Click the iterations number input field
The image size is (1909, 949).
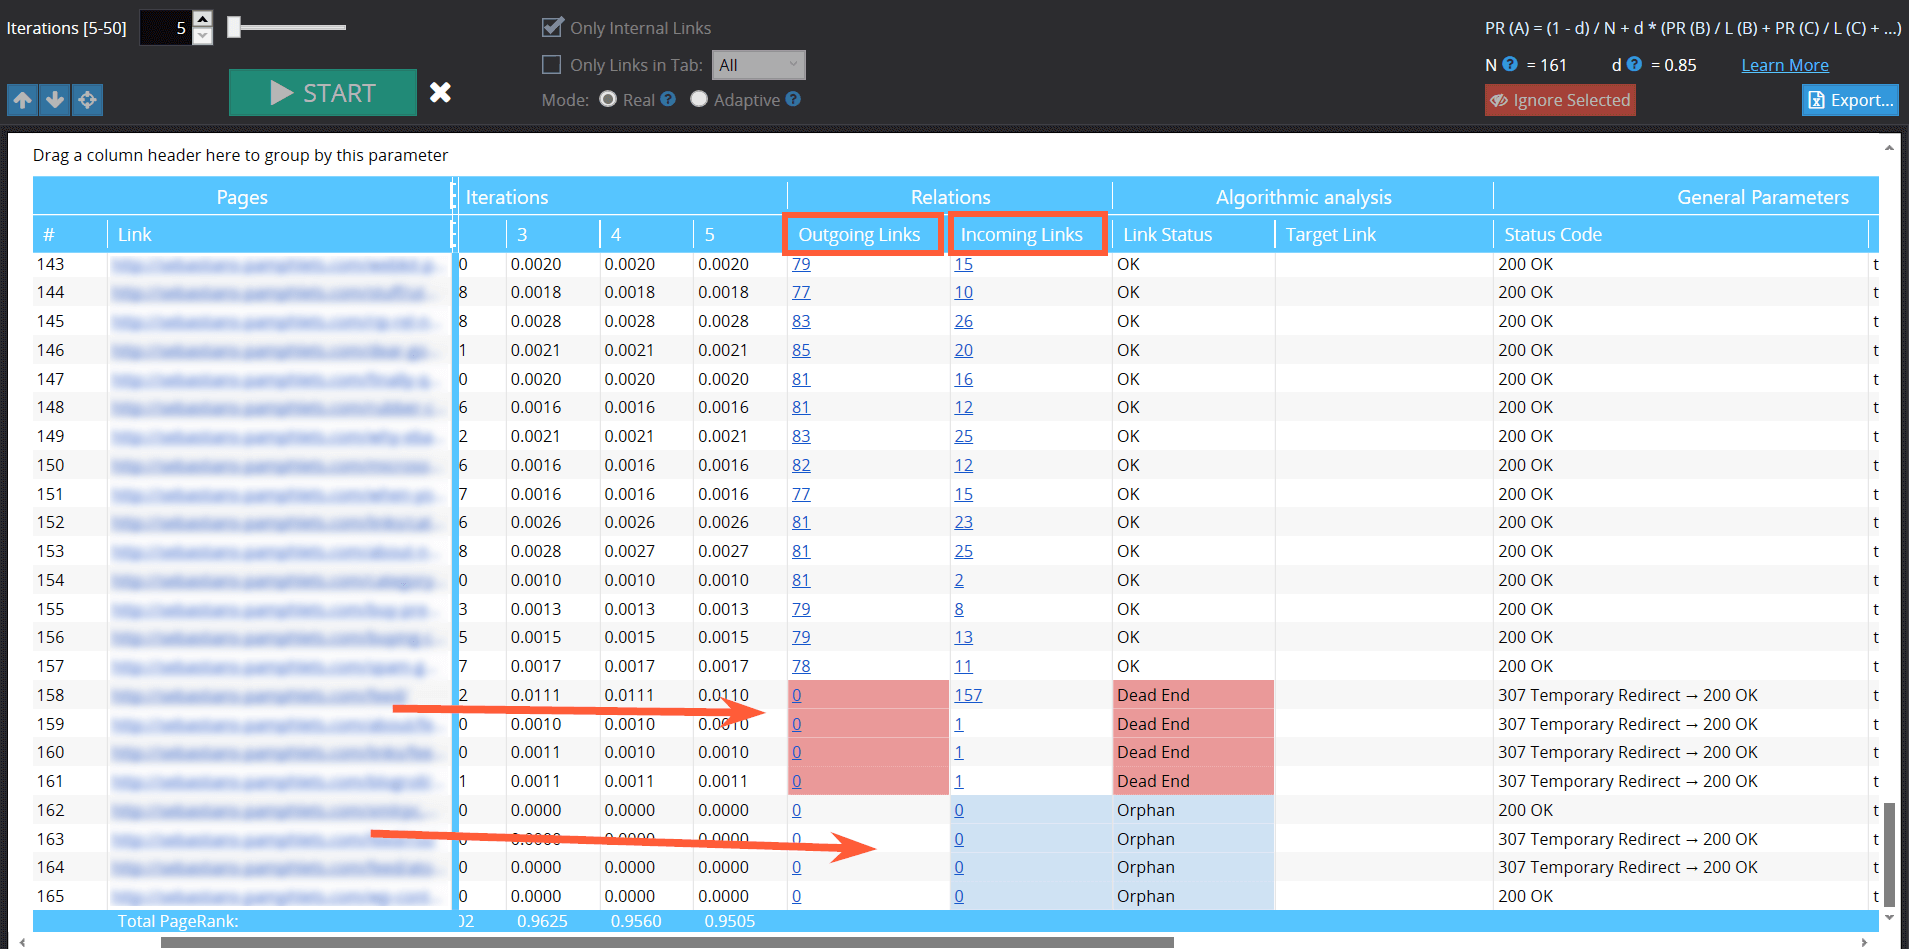[x=165, y=28]
